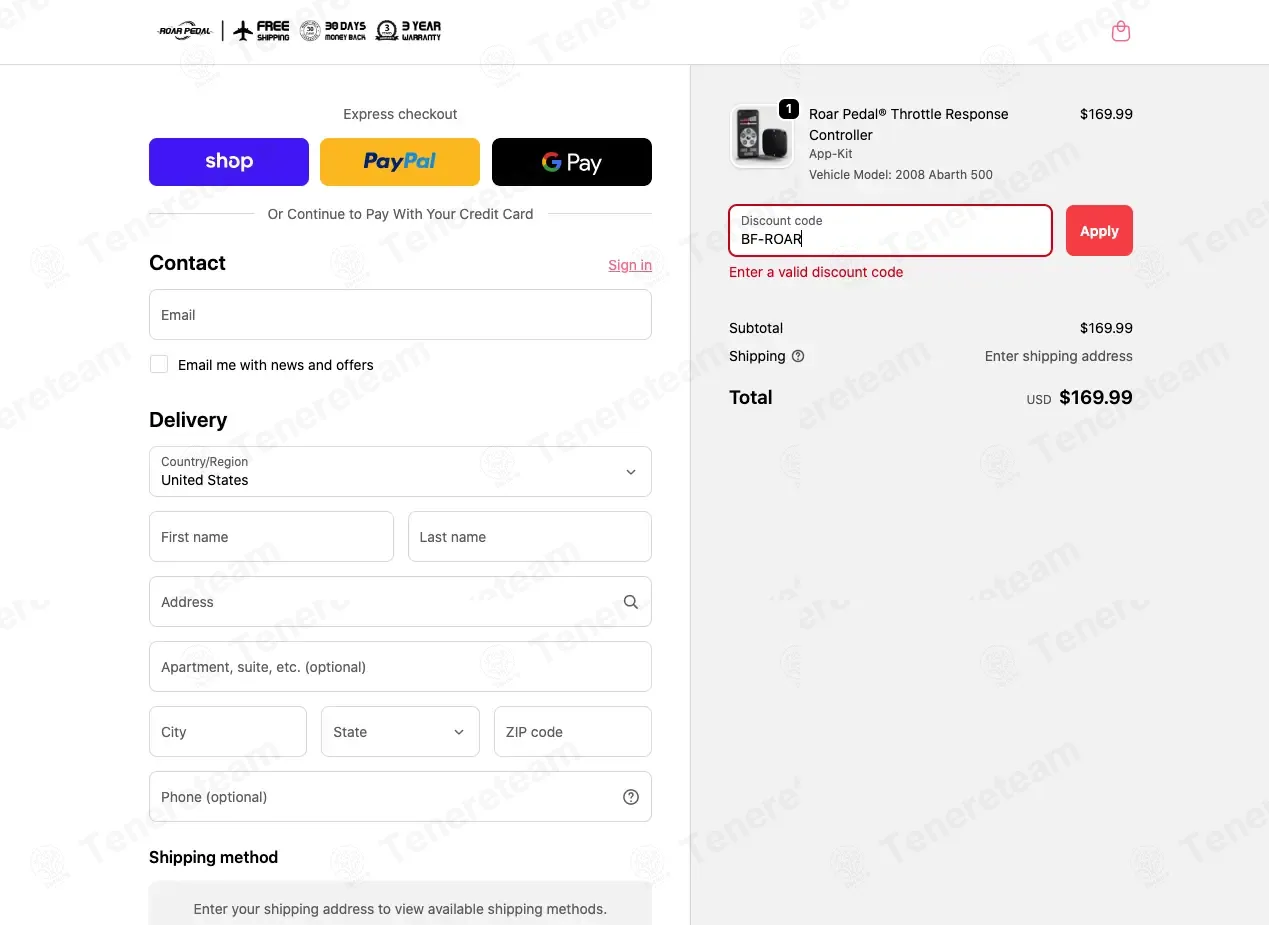Open the shopping bag cart icon

(1121, 31)
